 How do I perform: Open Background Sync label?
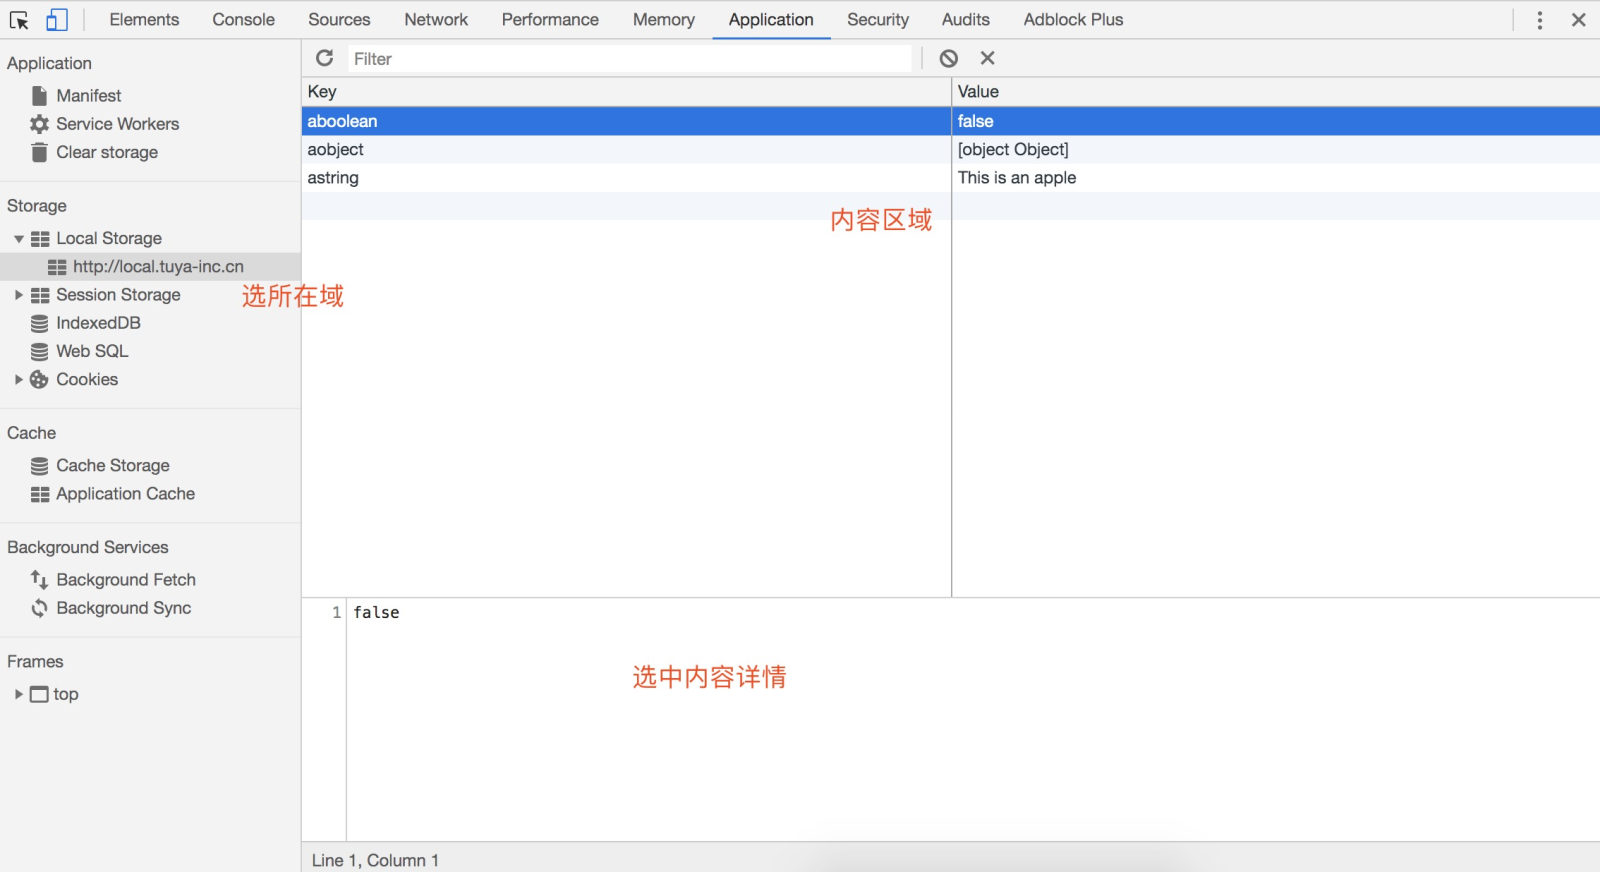124,608
